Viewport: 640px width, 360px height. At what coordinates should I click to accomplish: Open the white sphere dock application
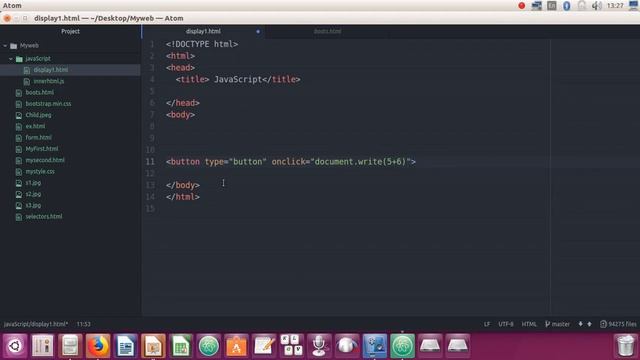click(347, 346)
